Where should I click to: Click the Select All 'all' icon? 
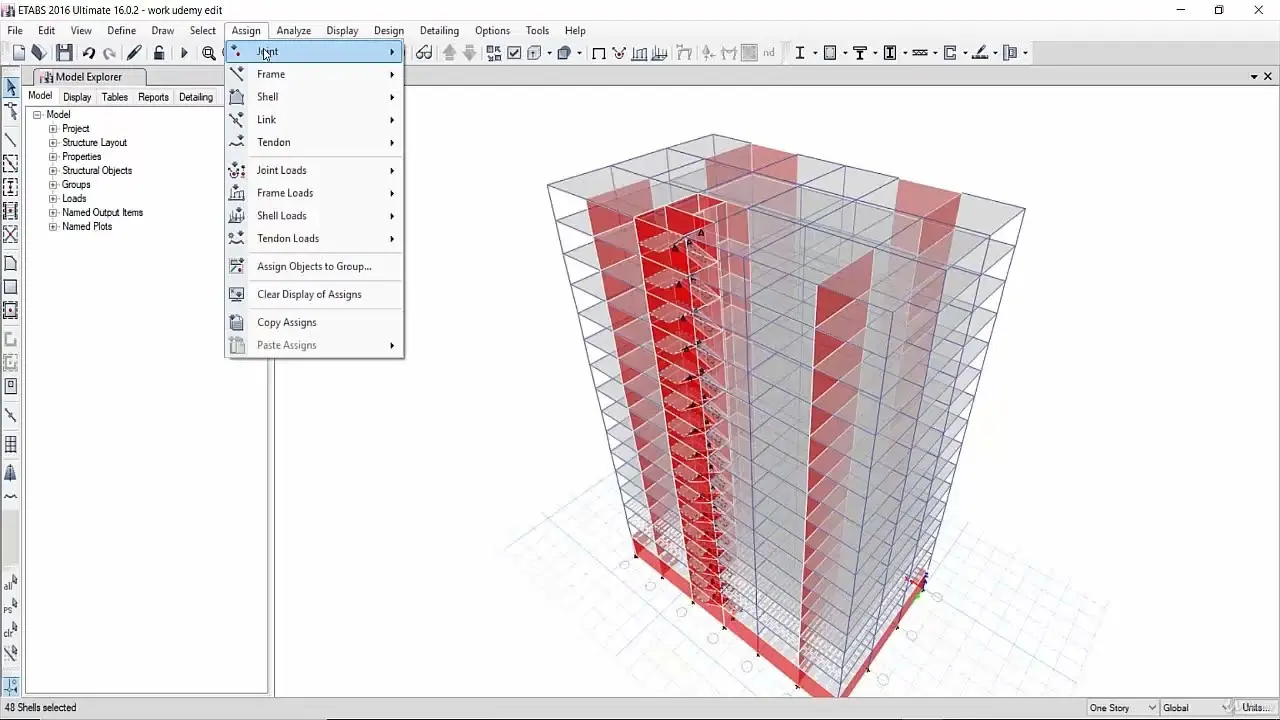11,583
